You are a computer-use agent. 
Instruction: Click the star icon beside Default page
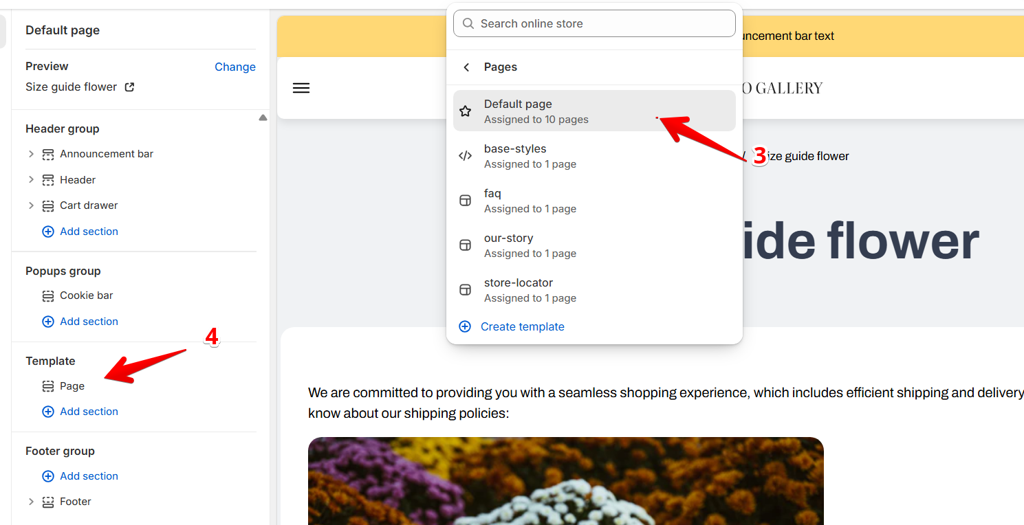click(465, 111)
